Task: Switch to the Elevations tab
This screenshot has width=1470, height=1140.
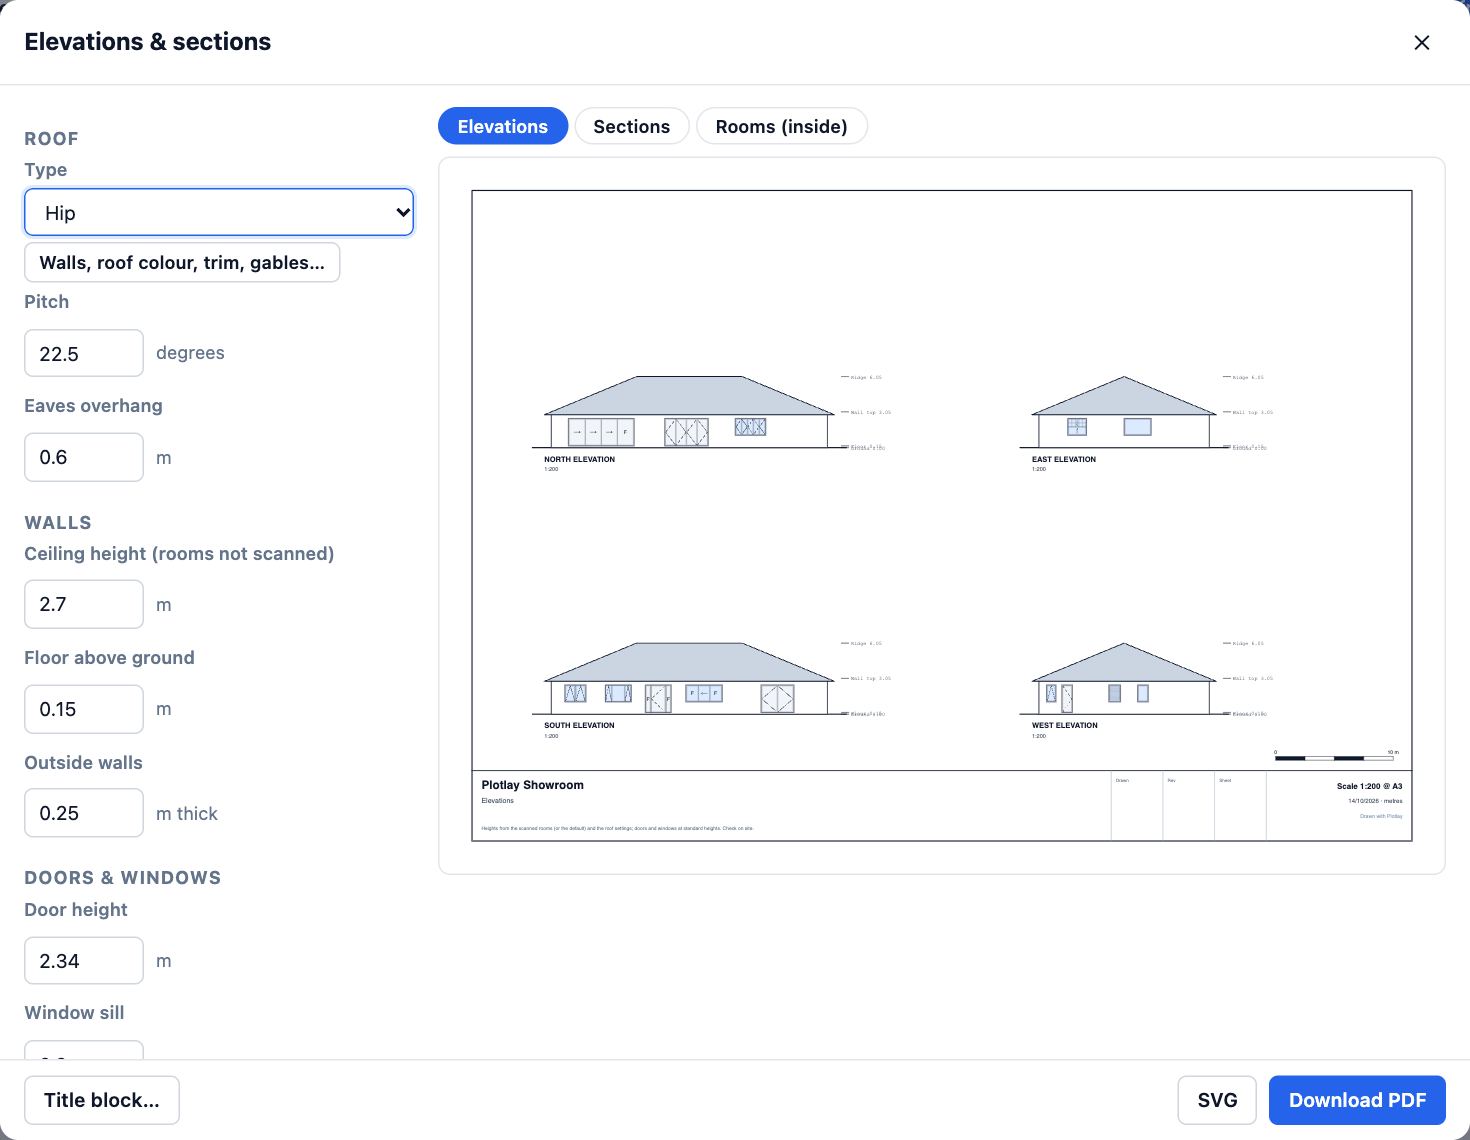Action: pos(503,126)
